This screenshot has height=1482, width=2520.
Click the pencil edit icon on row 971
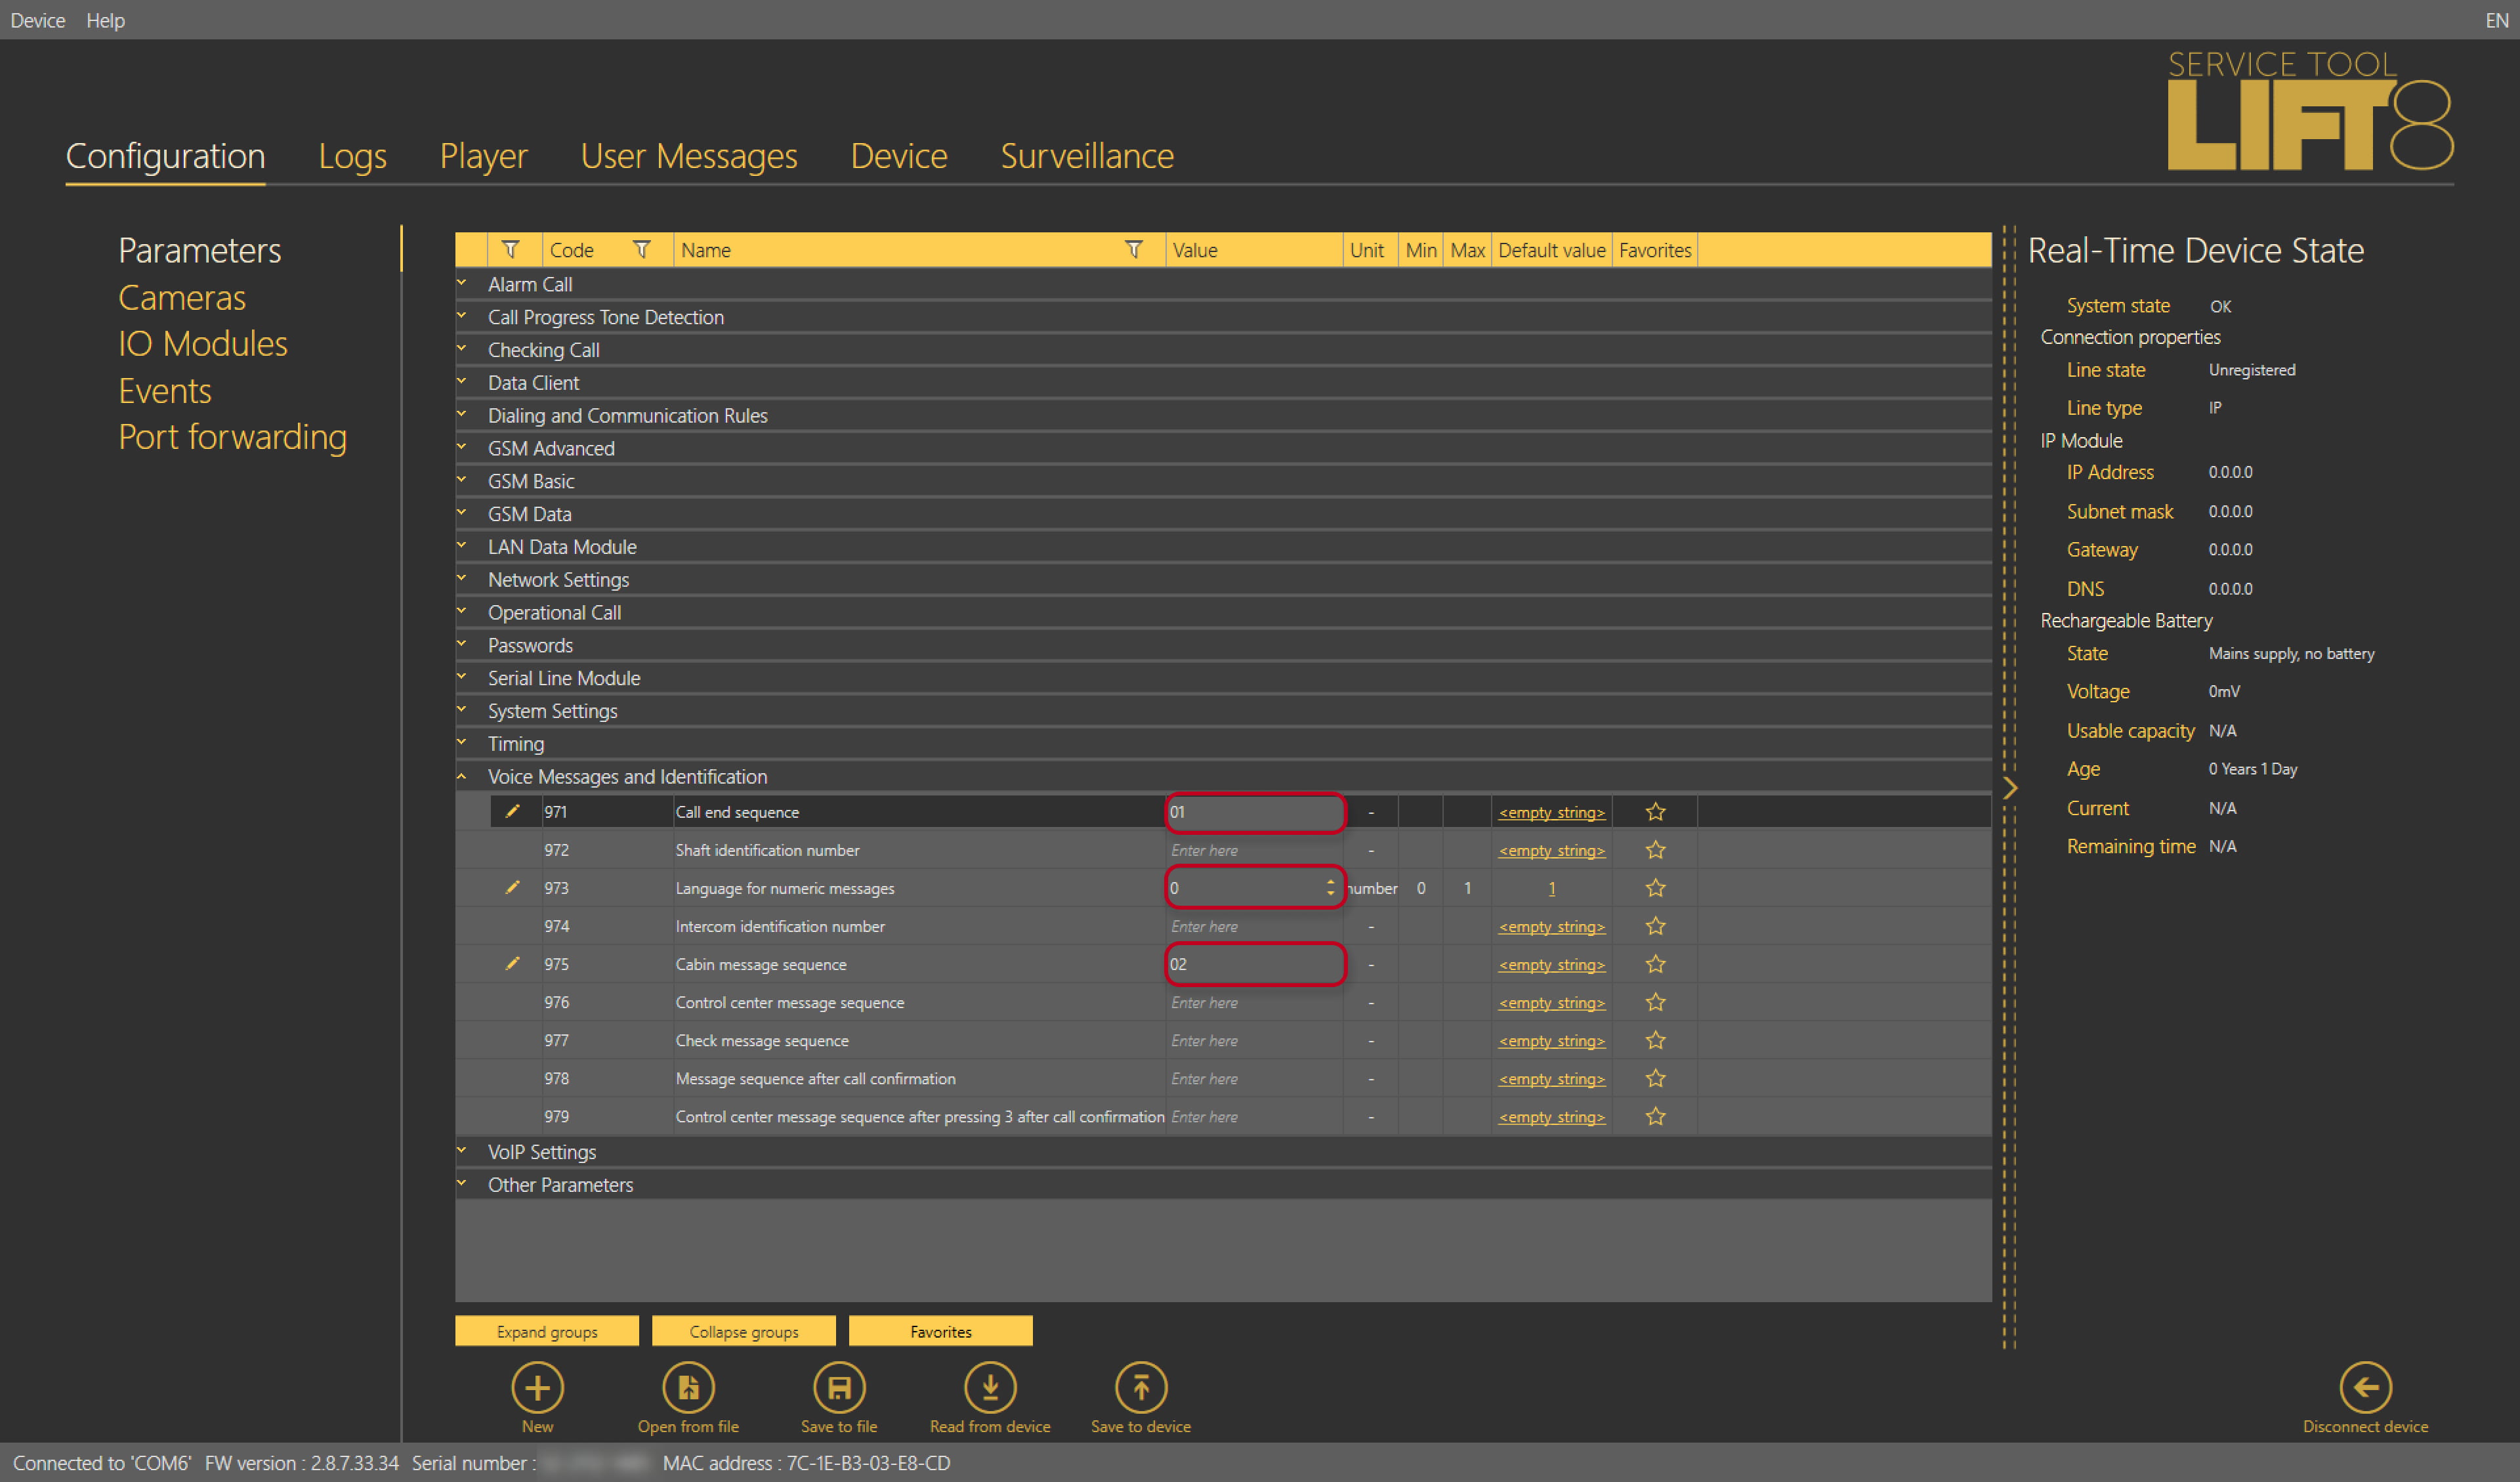click(x=512, y=811)
